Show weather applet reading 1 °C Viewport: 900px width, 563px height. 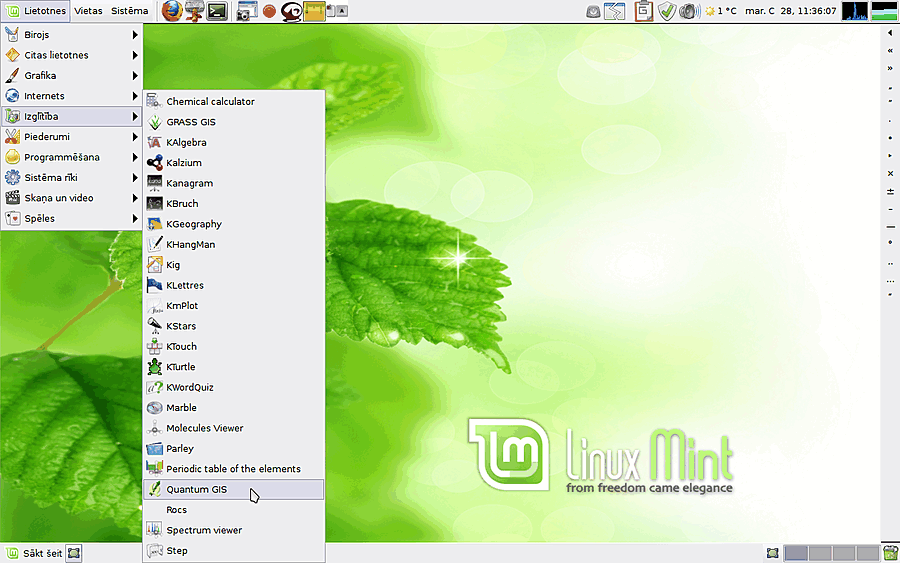pos(721,11)
